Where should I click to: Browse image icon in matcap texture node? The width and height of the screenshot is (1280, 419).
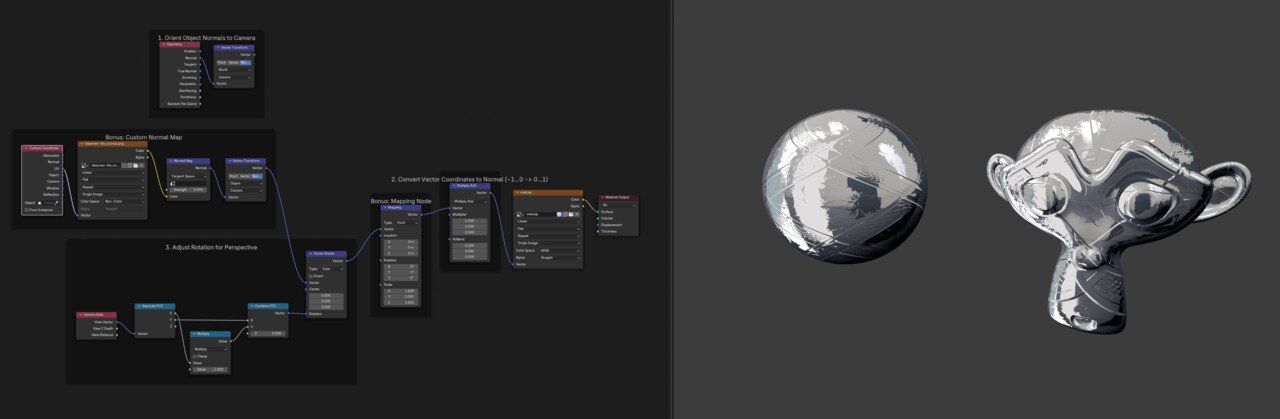click(520, 214)
